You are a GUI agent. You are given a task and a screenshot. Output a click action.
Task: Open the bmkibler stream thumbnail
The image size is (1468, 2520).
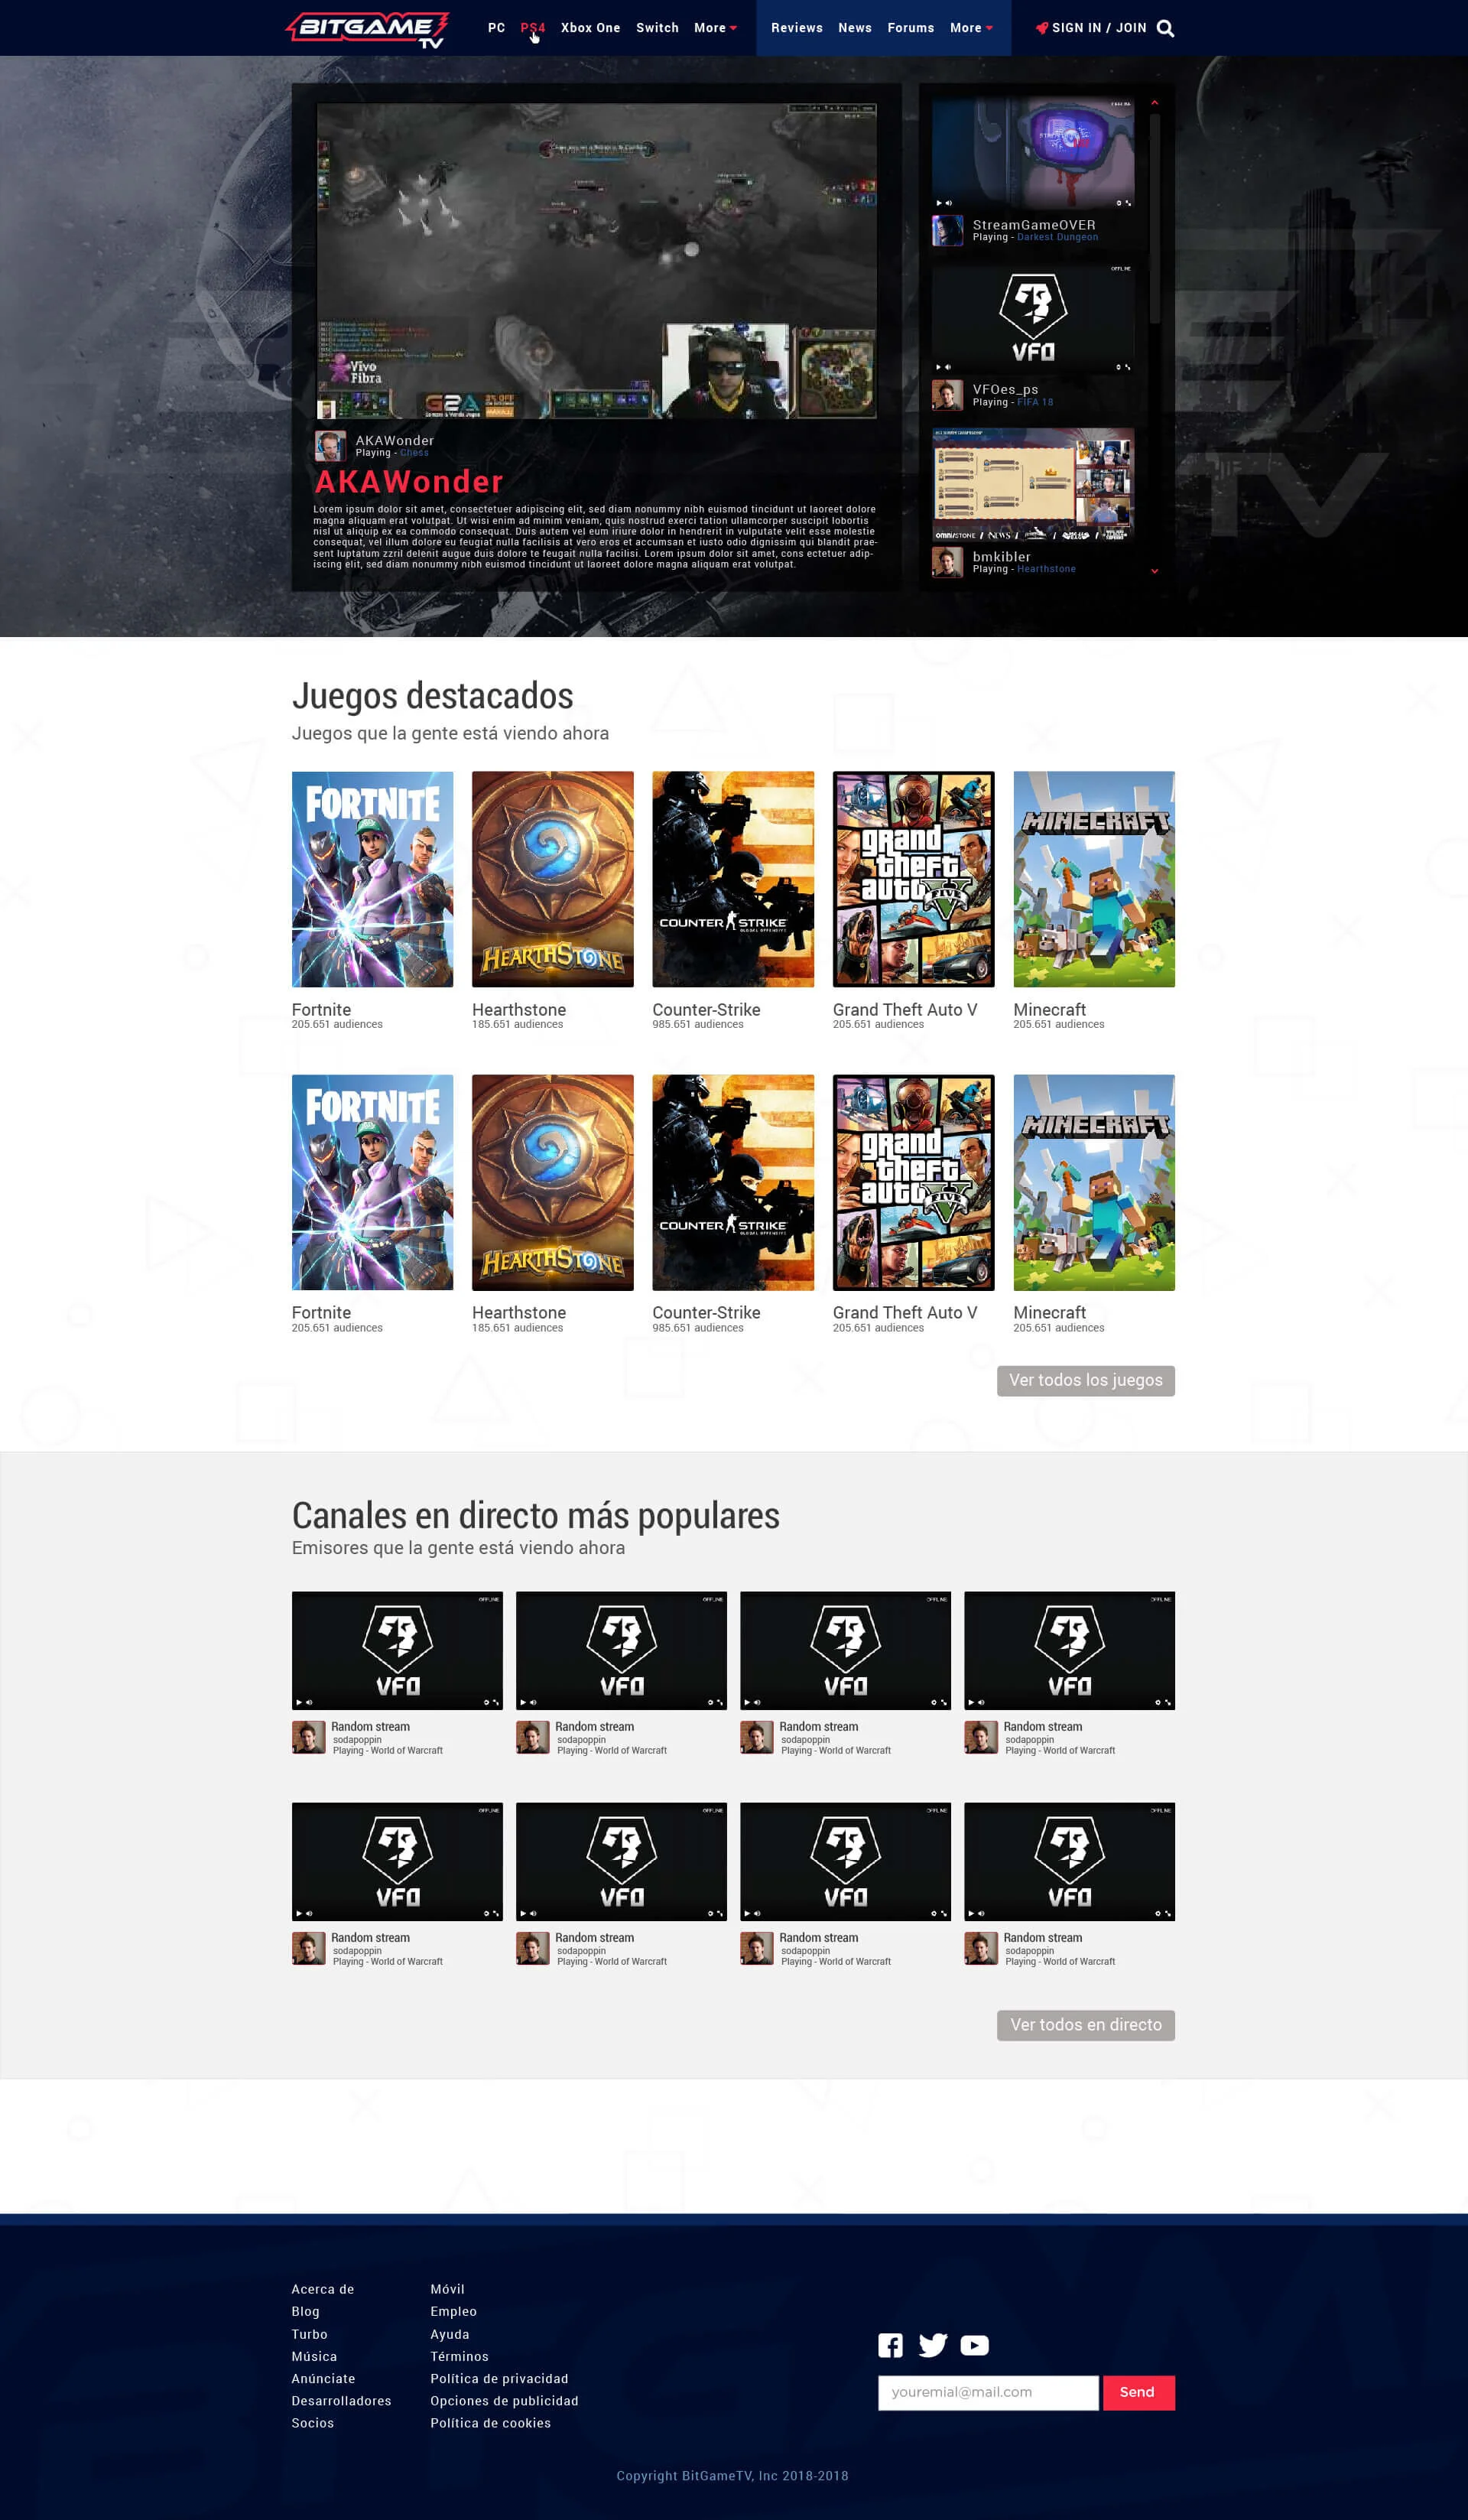(x=1033, y=485)
